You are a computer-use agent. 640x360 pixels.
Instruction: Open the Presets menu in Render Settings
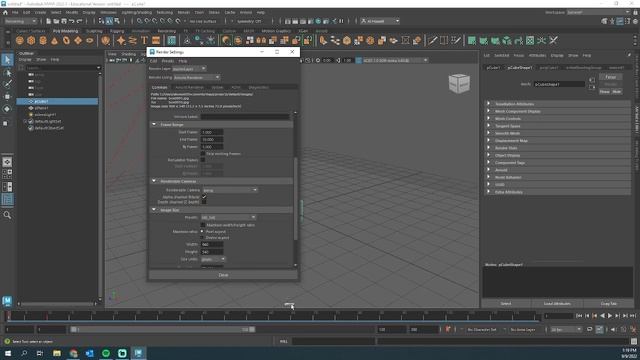click(x=168, y=61)
